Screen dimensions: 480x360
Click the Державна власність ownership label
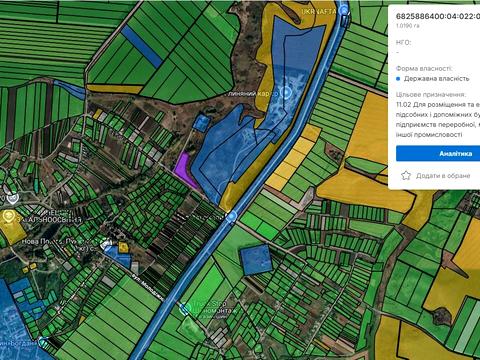[436, 79]
